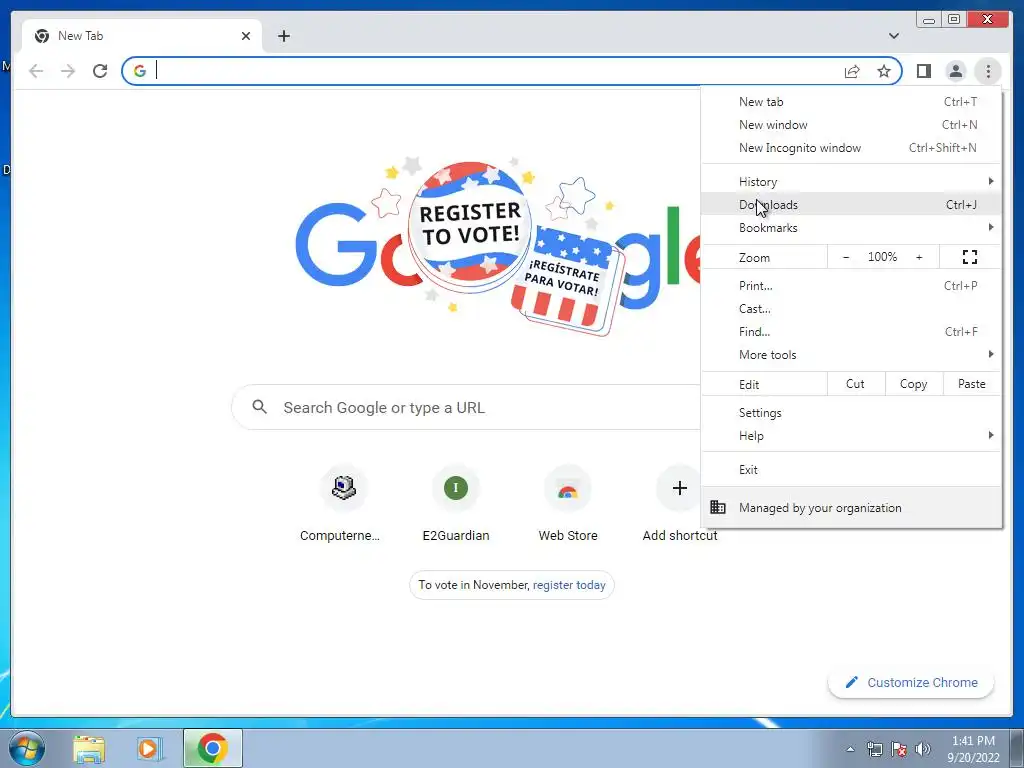This screenshot has height=768, width=1024.
Task: Click Cut in the Edit row
Action: [856, 384]
